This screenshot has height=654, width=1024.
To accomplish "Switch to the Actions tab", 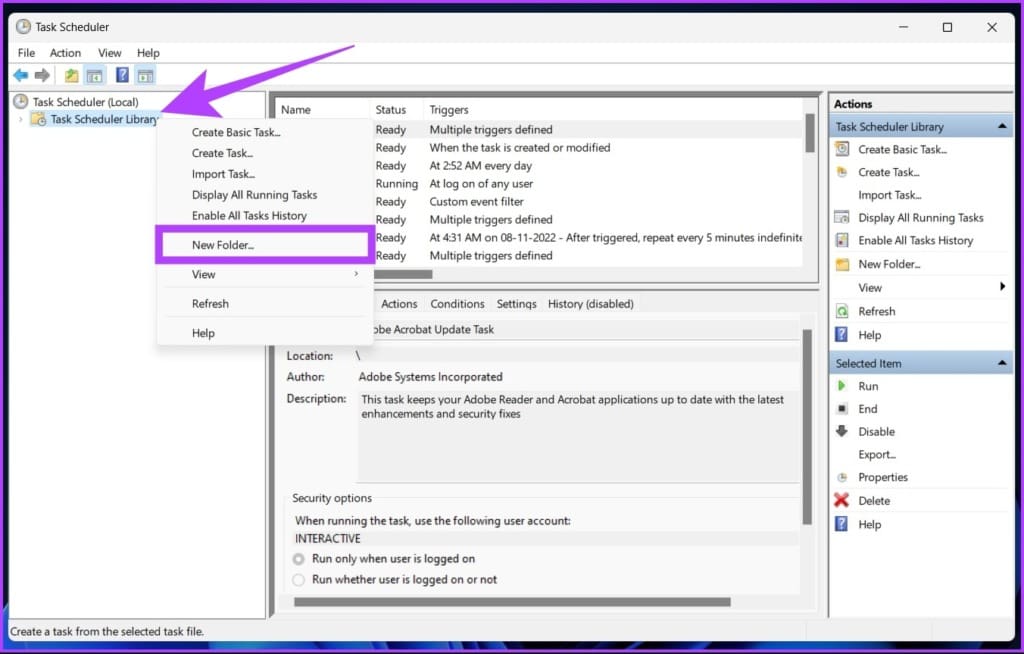I will click(399, 304).
